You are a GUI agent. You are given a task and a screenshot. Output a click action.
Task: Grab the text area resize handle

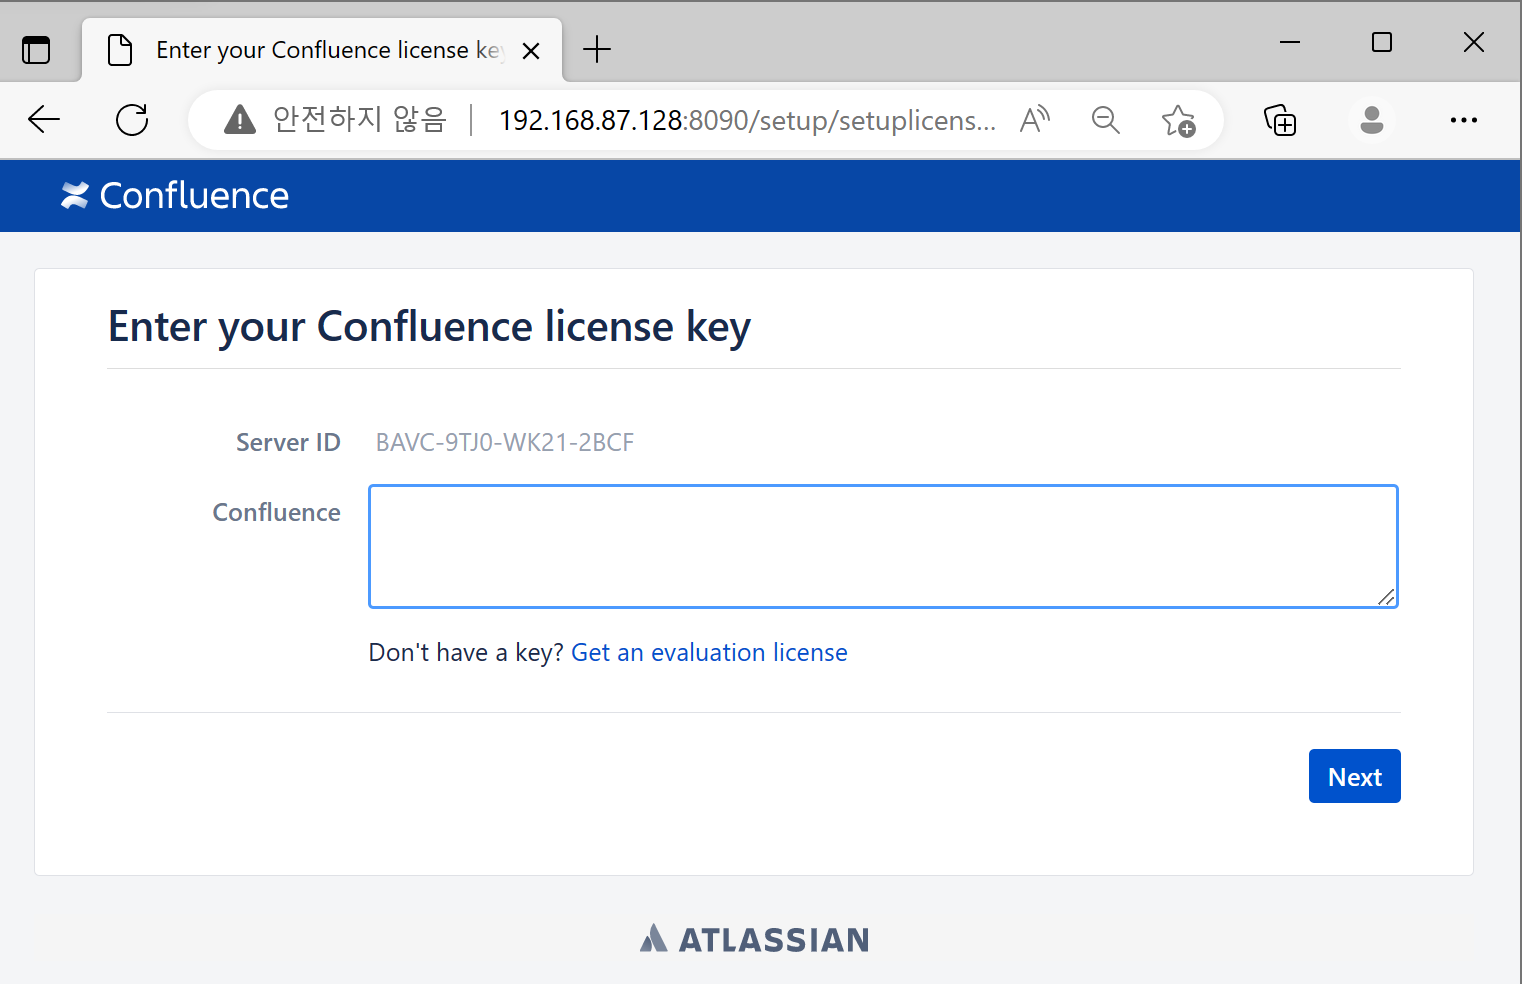coord(1386,597)
